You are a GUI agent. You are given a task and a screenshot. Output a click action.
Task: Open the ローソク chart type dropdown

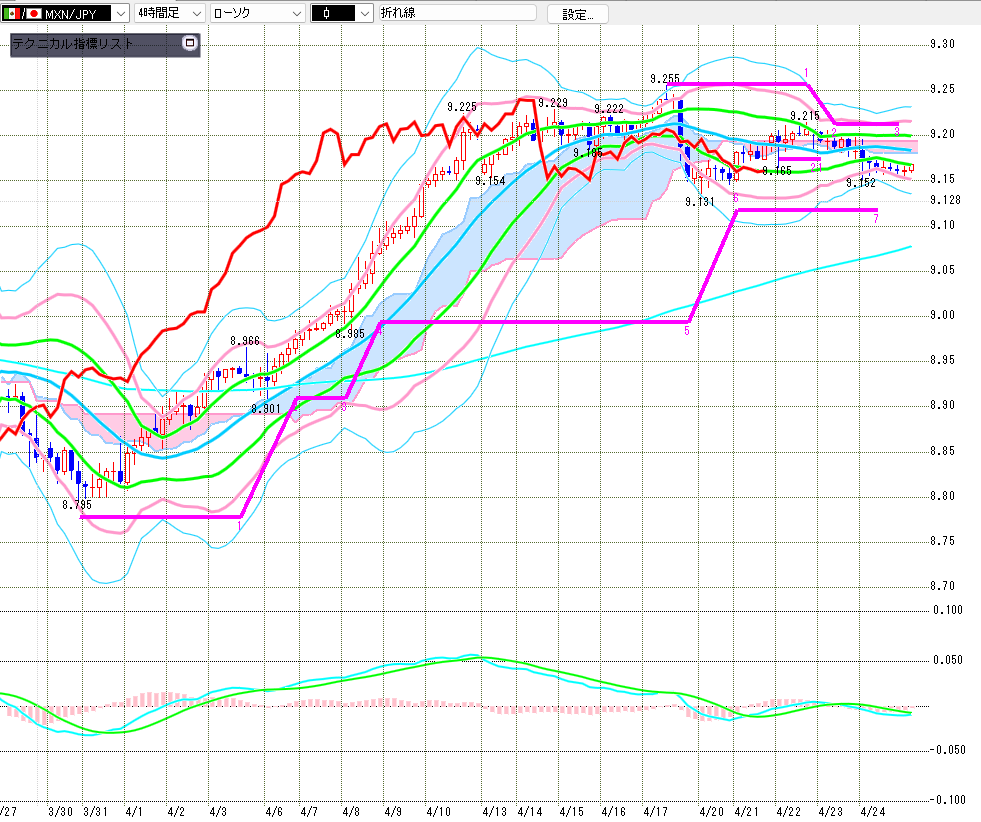(296, 14)
